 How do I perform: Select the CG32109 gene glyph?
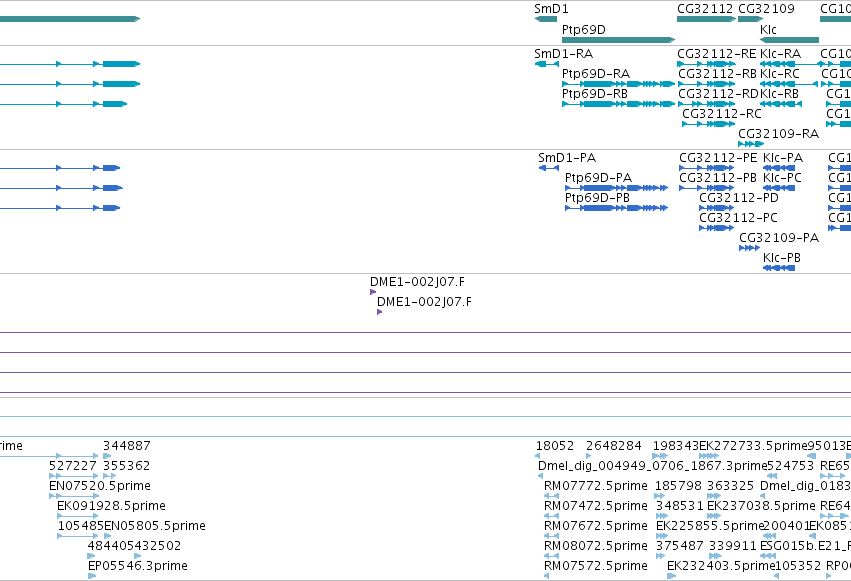(751, 19)
